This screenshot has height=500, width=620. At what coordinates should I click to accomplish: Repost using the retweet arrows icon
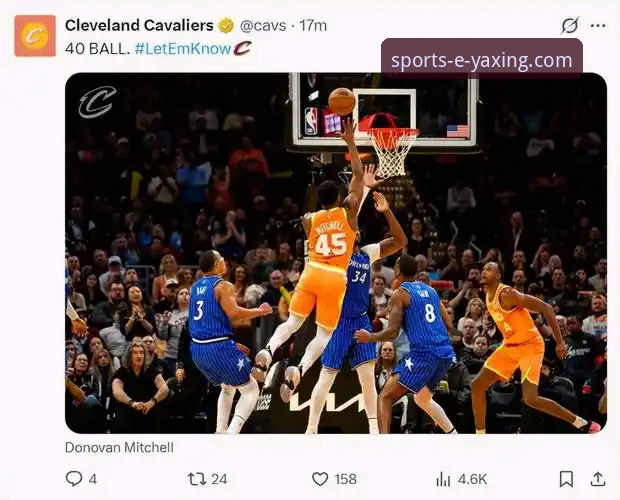point(196,479)
